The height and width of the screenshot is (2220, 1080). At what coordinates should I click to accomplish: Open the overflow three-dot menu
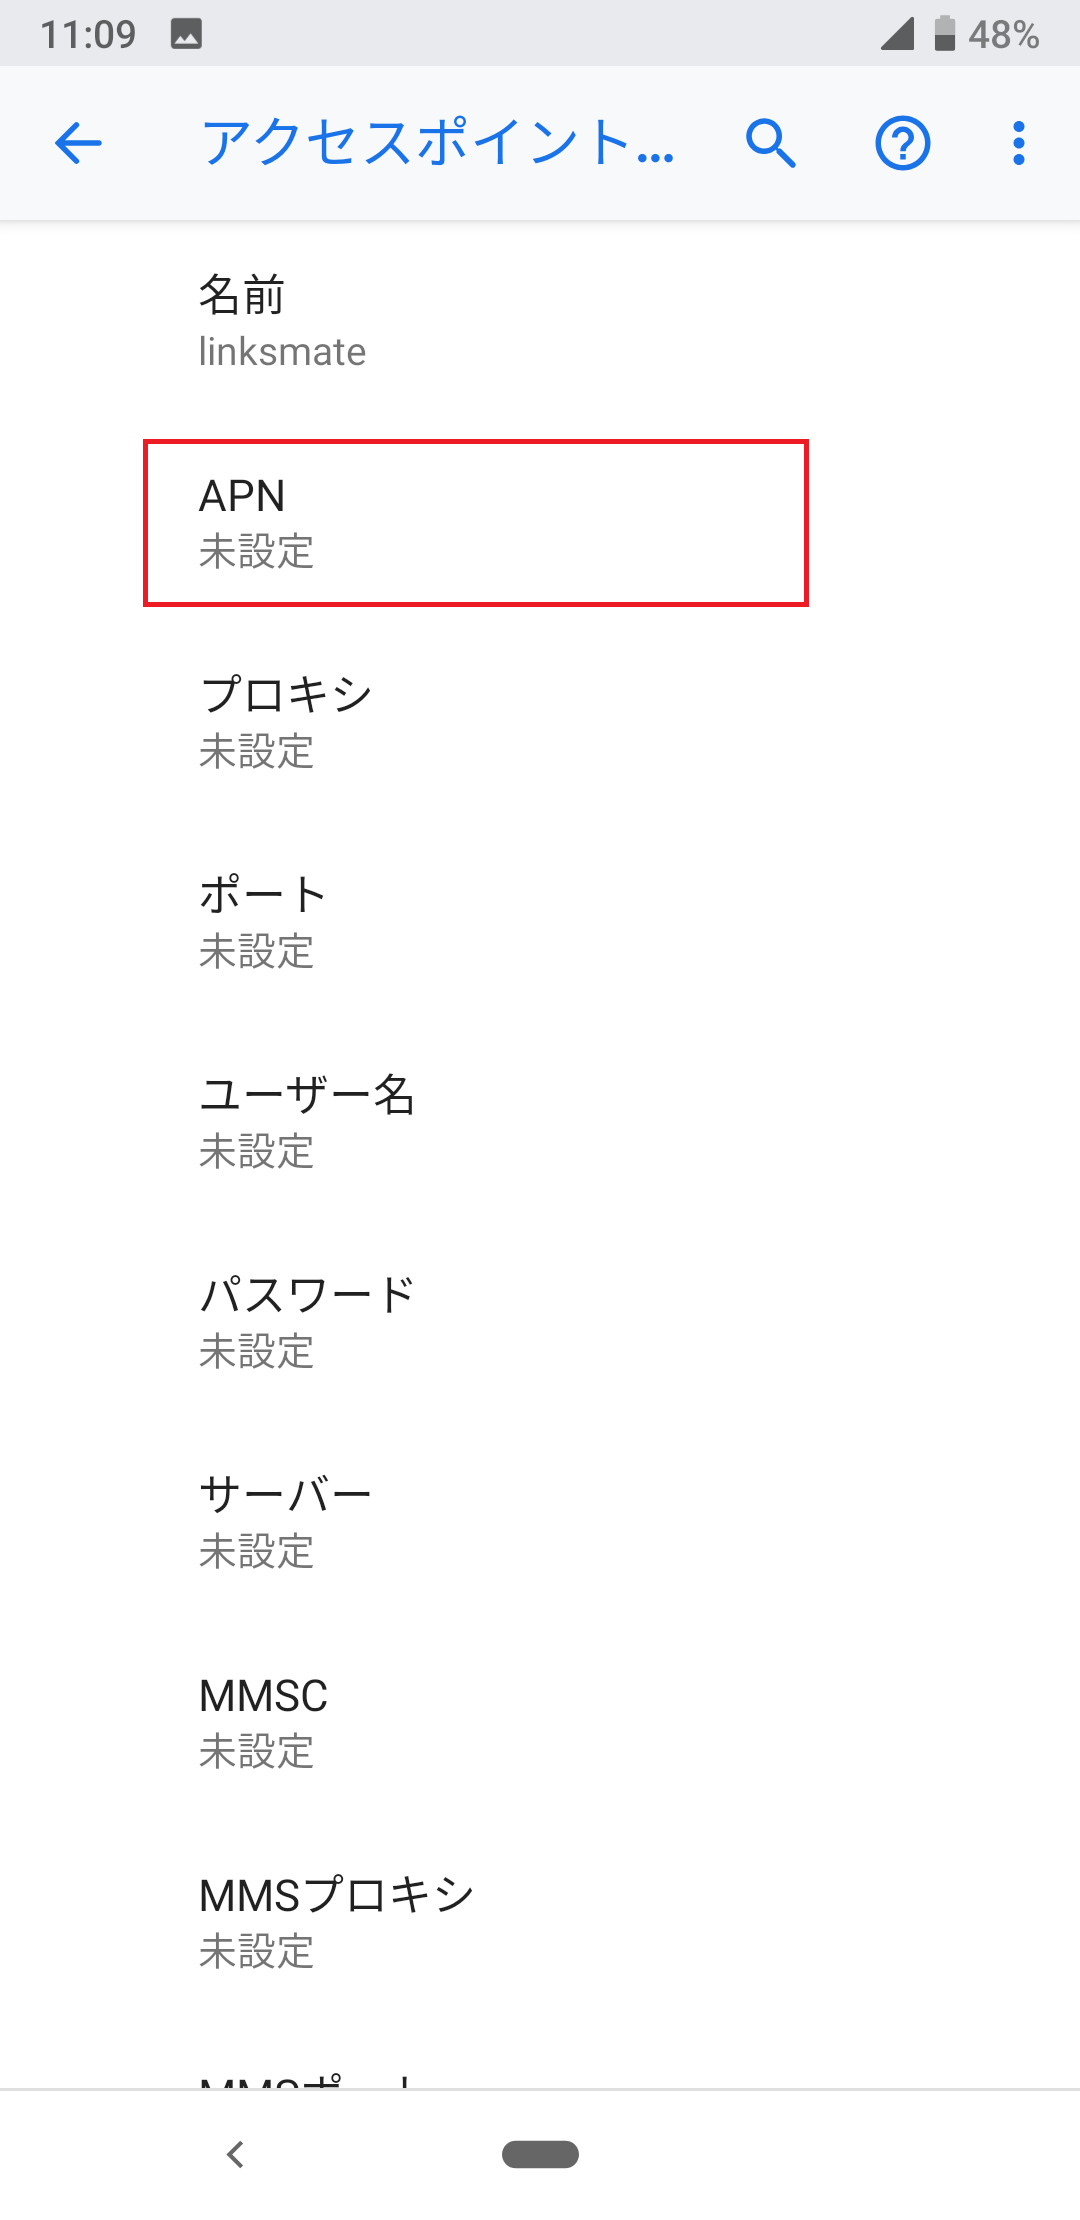point(1017,142)
